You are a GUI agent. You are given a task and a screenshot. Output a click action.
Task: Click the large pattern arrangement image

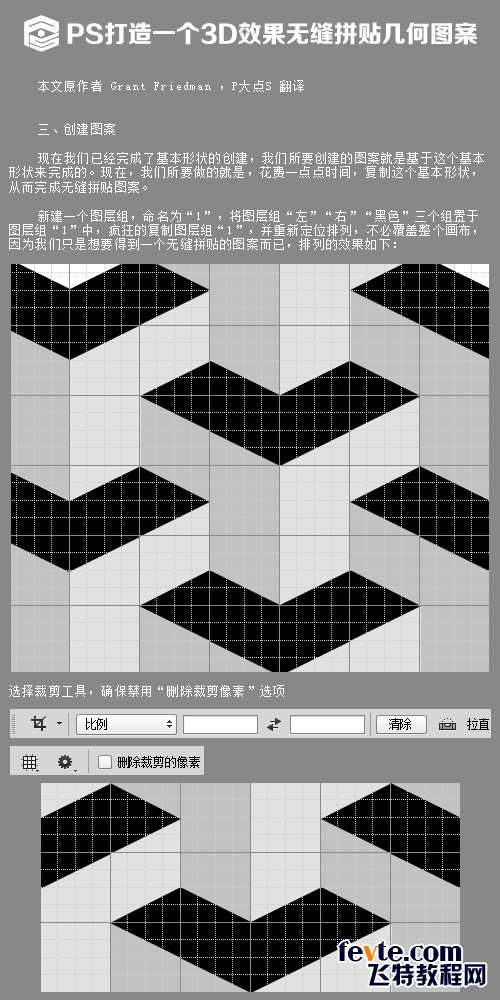(250, 467)
